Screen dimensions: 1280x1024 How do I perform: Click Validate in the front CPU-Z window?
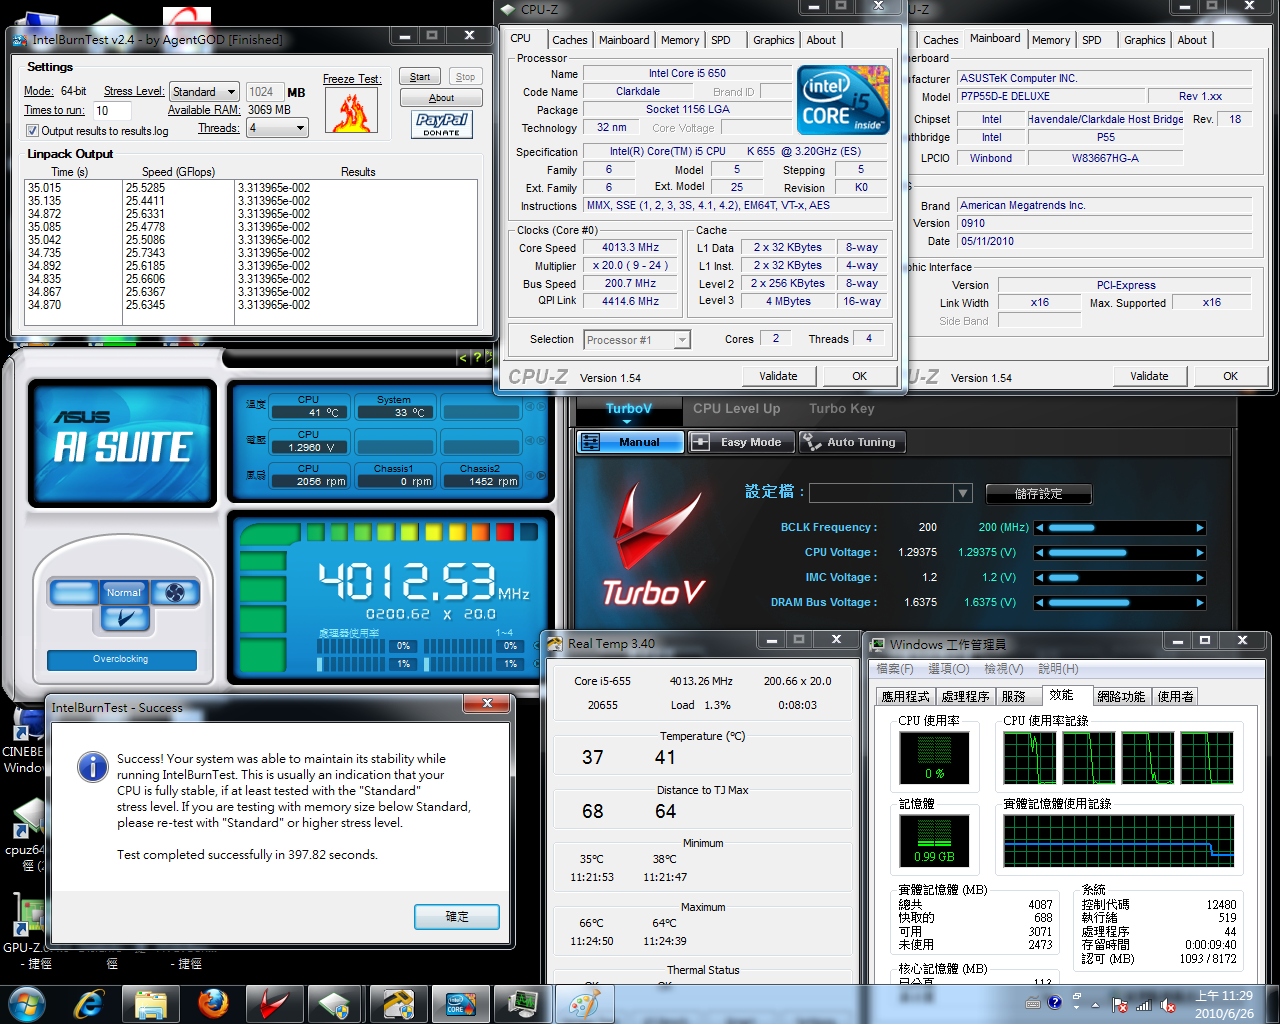click(778, 376)
